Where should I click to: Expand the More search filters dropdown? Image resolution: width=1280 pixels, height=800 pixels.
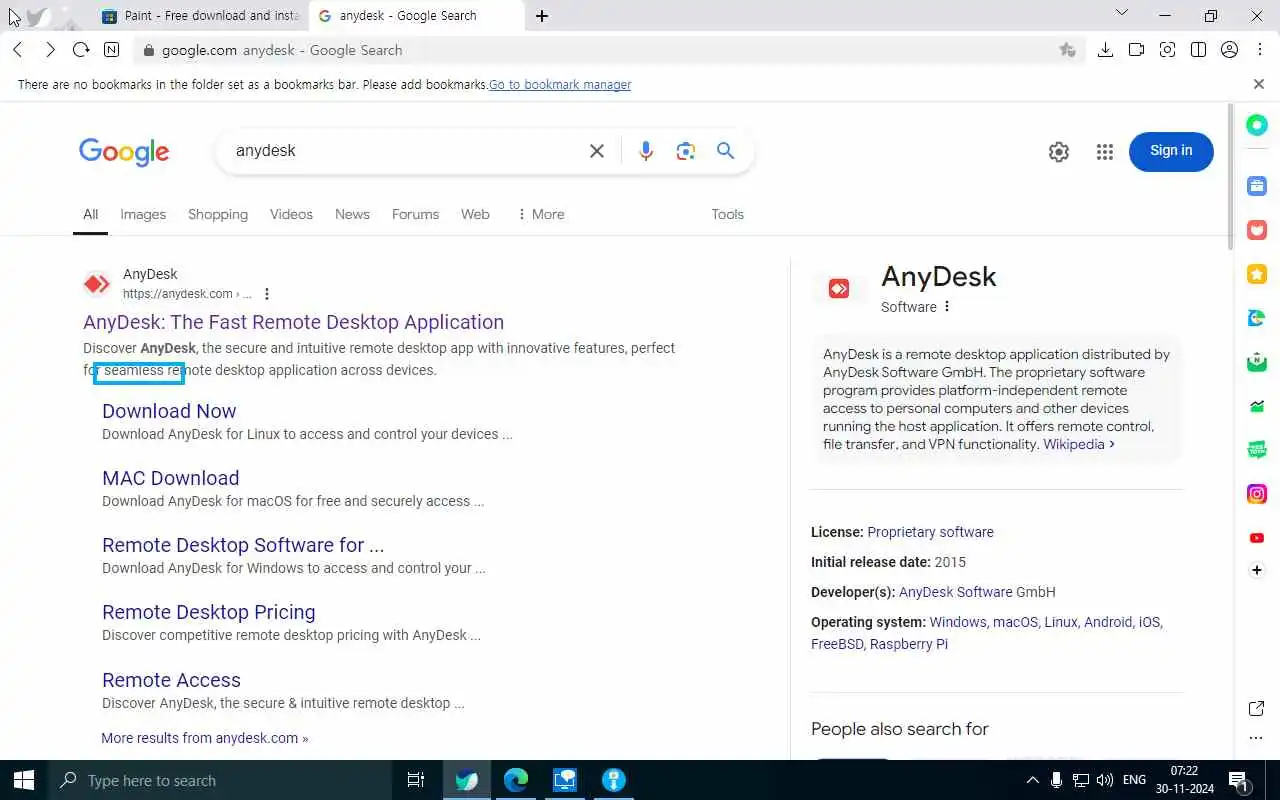[541, 214]
